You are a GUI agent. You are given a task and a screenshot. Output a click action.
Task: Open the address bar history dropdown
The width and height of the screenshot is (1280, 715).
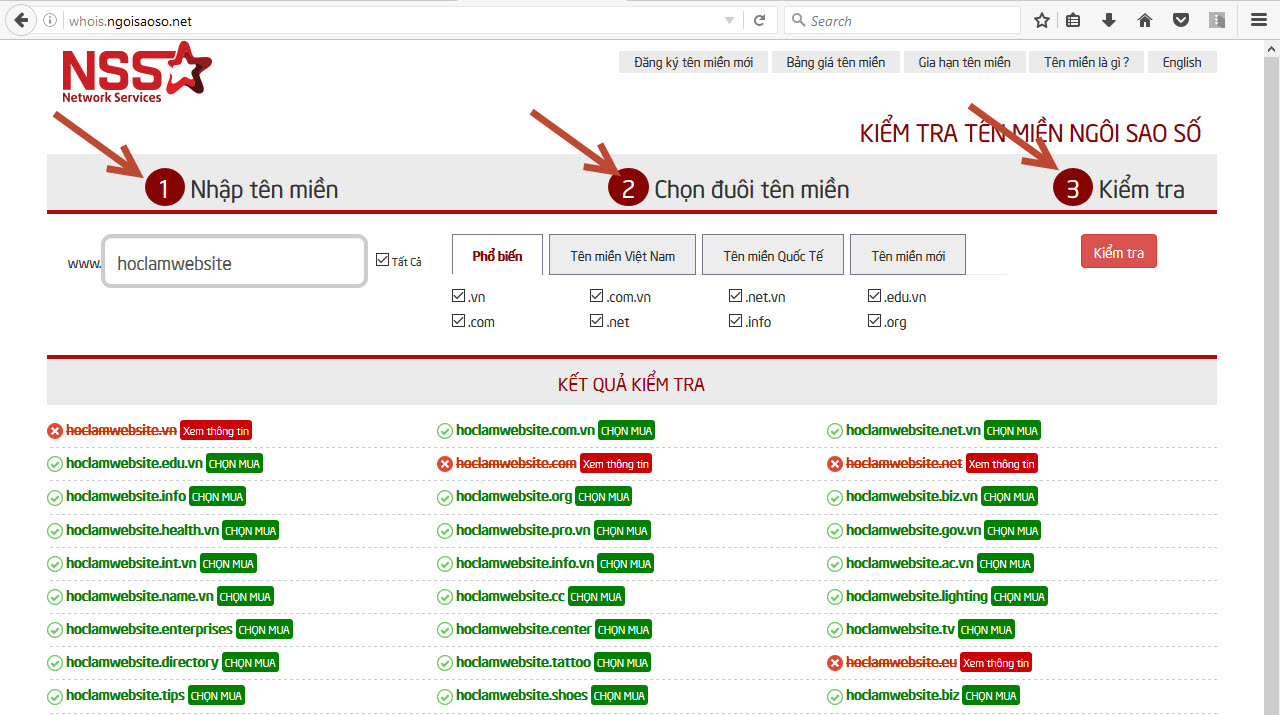click(x=731, y=20)
